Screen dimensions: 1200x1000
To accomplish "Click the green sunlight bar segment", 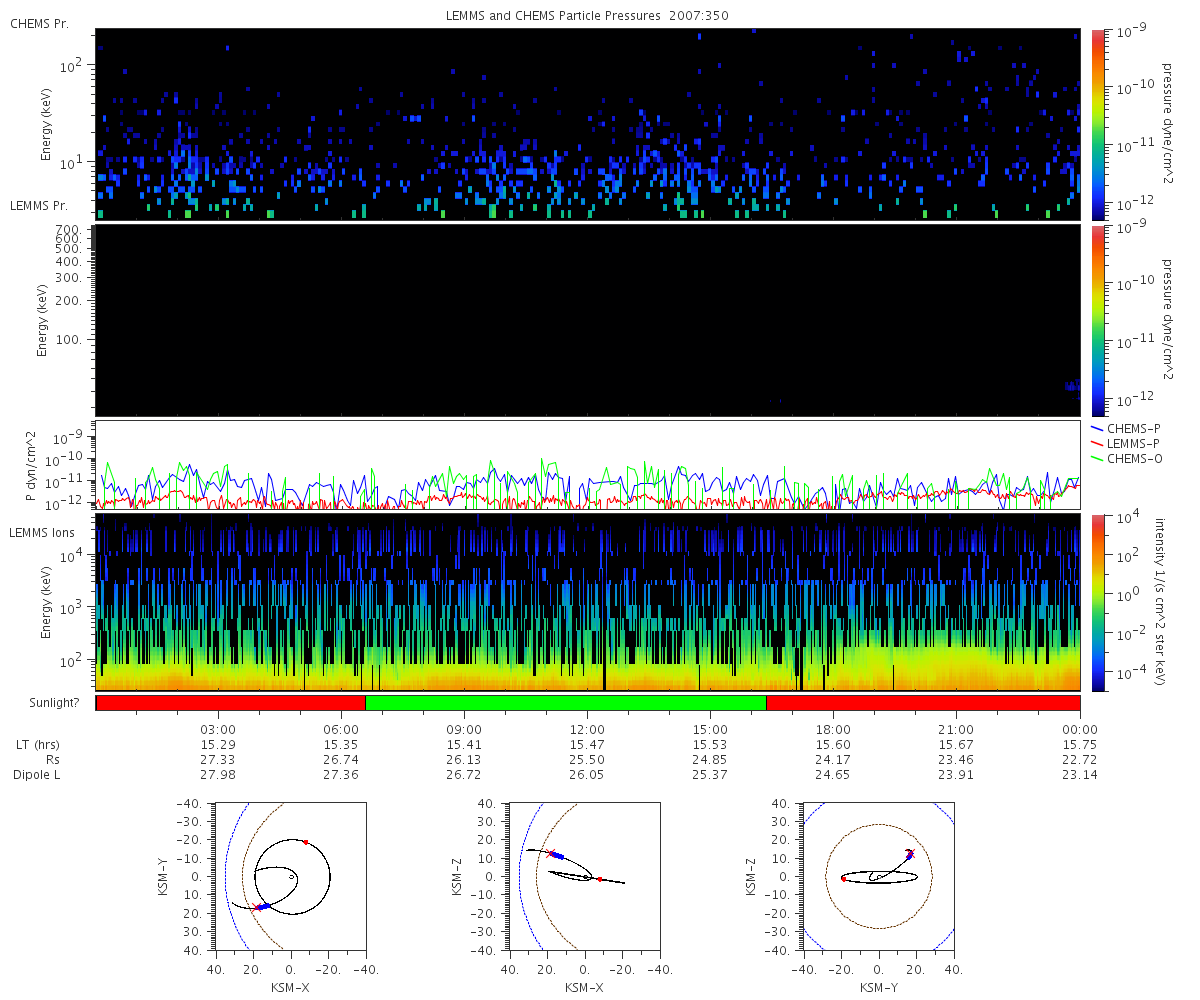I will pos(566,703).
